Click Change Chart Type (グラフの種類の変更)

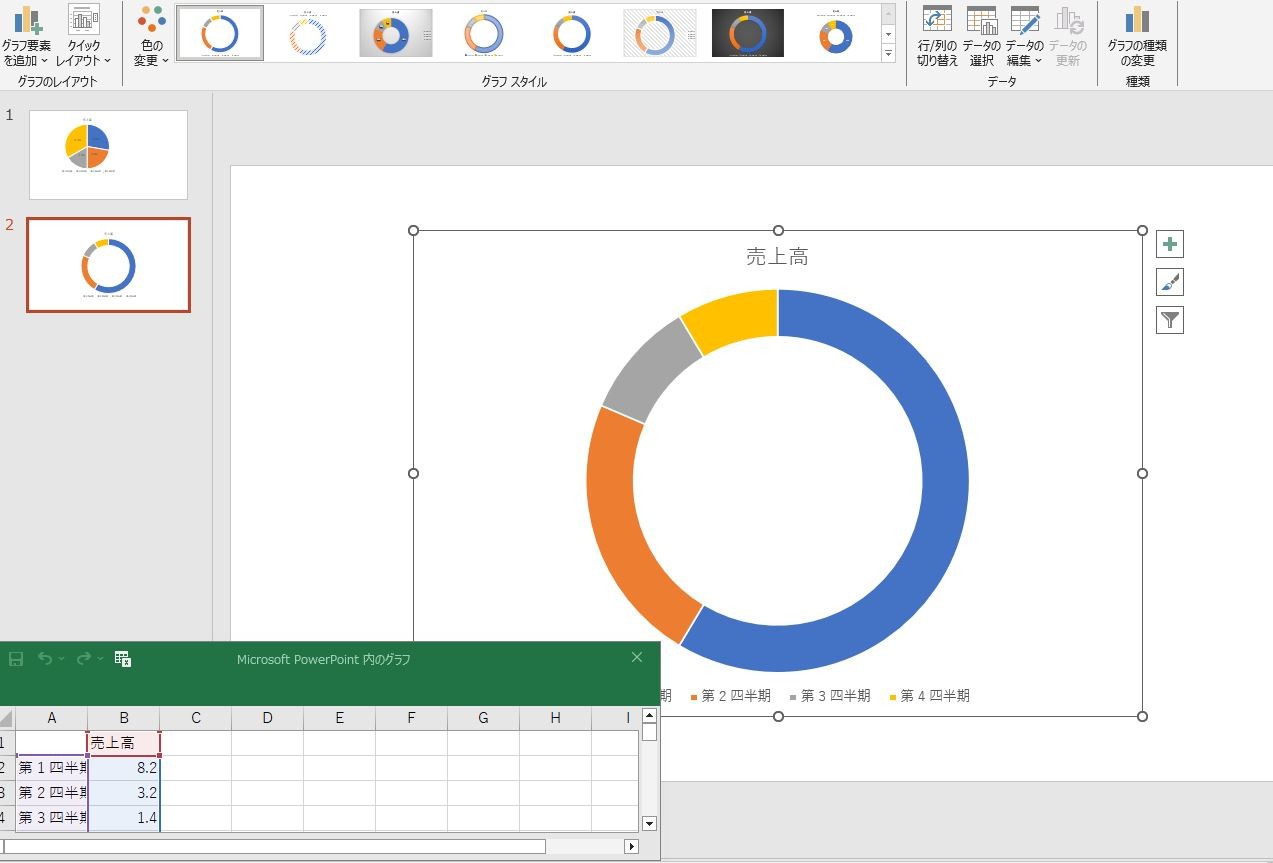tap(1137, 36)
